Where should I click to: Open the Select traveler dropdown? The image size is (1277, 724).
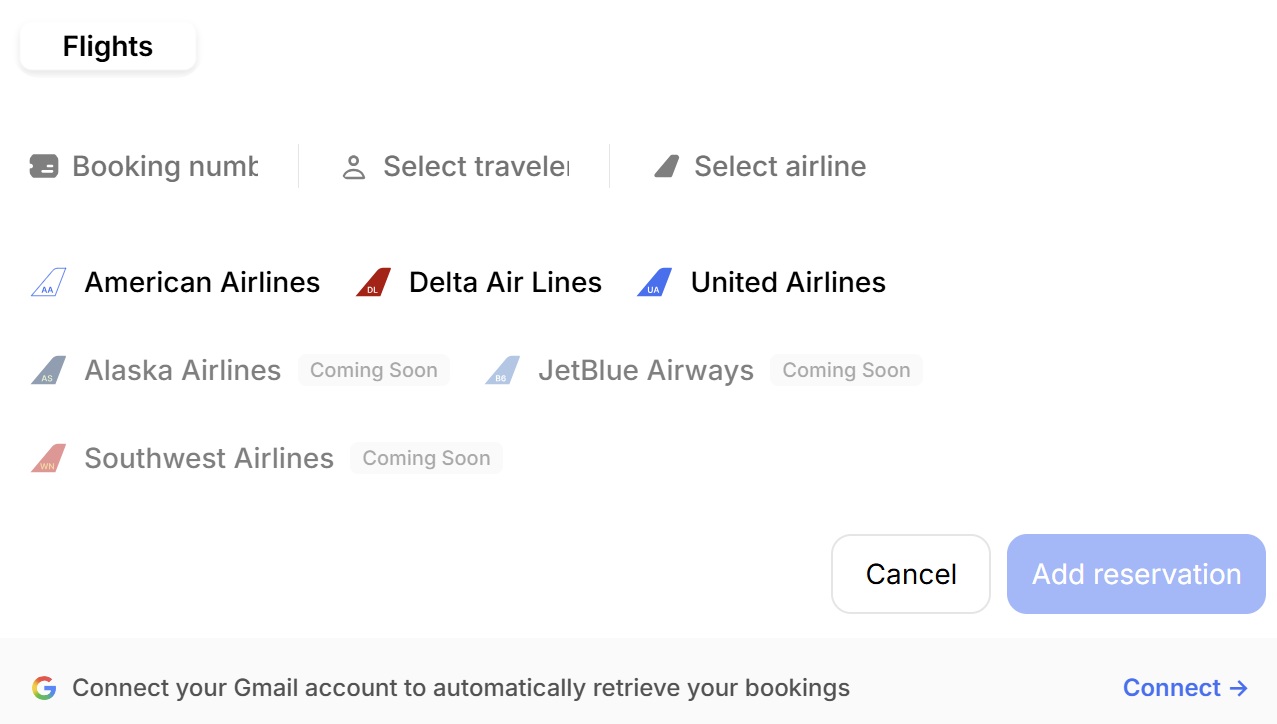pos(475,166)
